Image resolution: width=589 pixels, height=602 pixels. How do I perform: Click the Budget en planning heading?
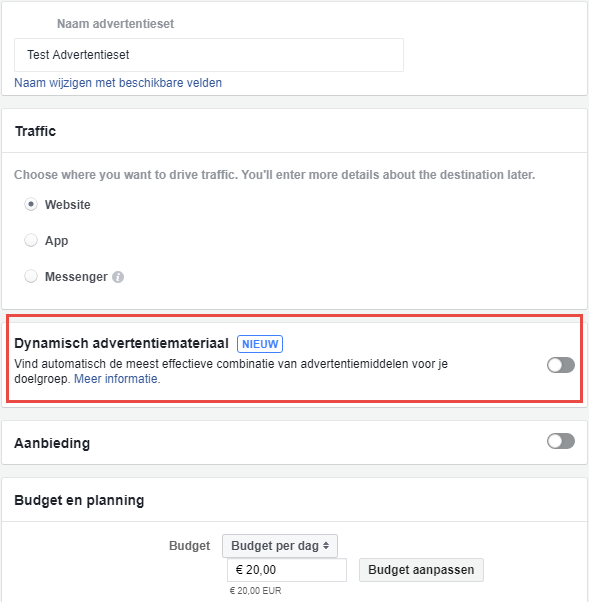pyautogui.click(x=79, y=500)
